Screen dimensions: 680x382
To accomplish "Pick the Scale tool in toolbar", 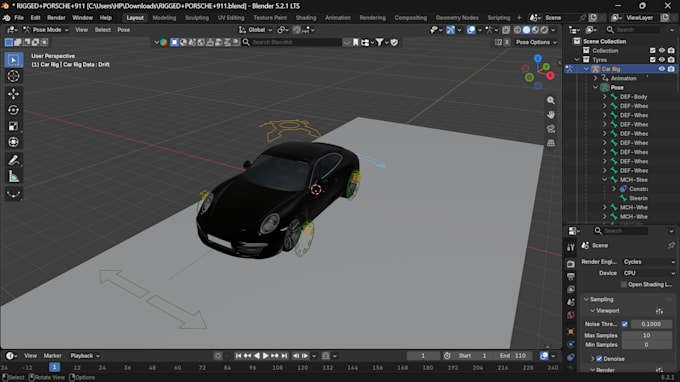I will point(13,126).
